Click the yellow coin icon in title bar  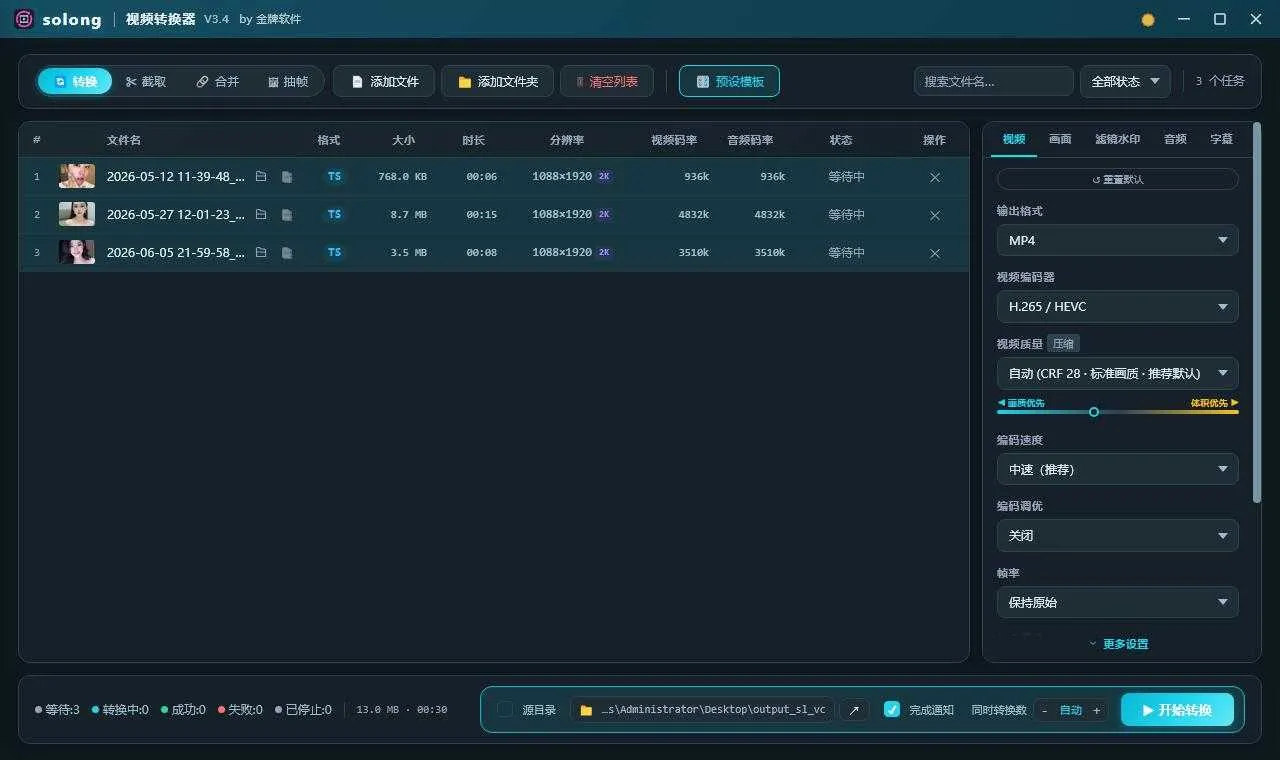pos(1148,20)
